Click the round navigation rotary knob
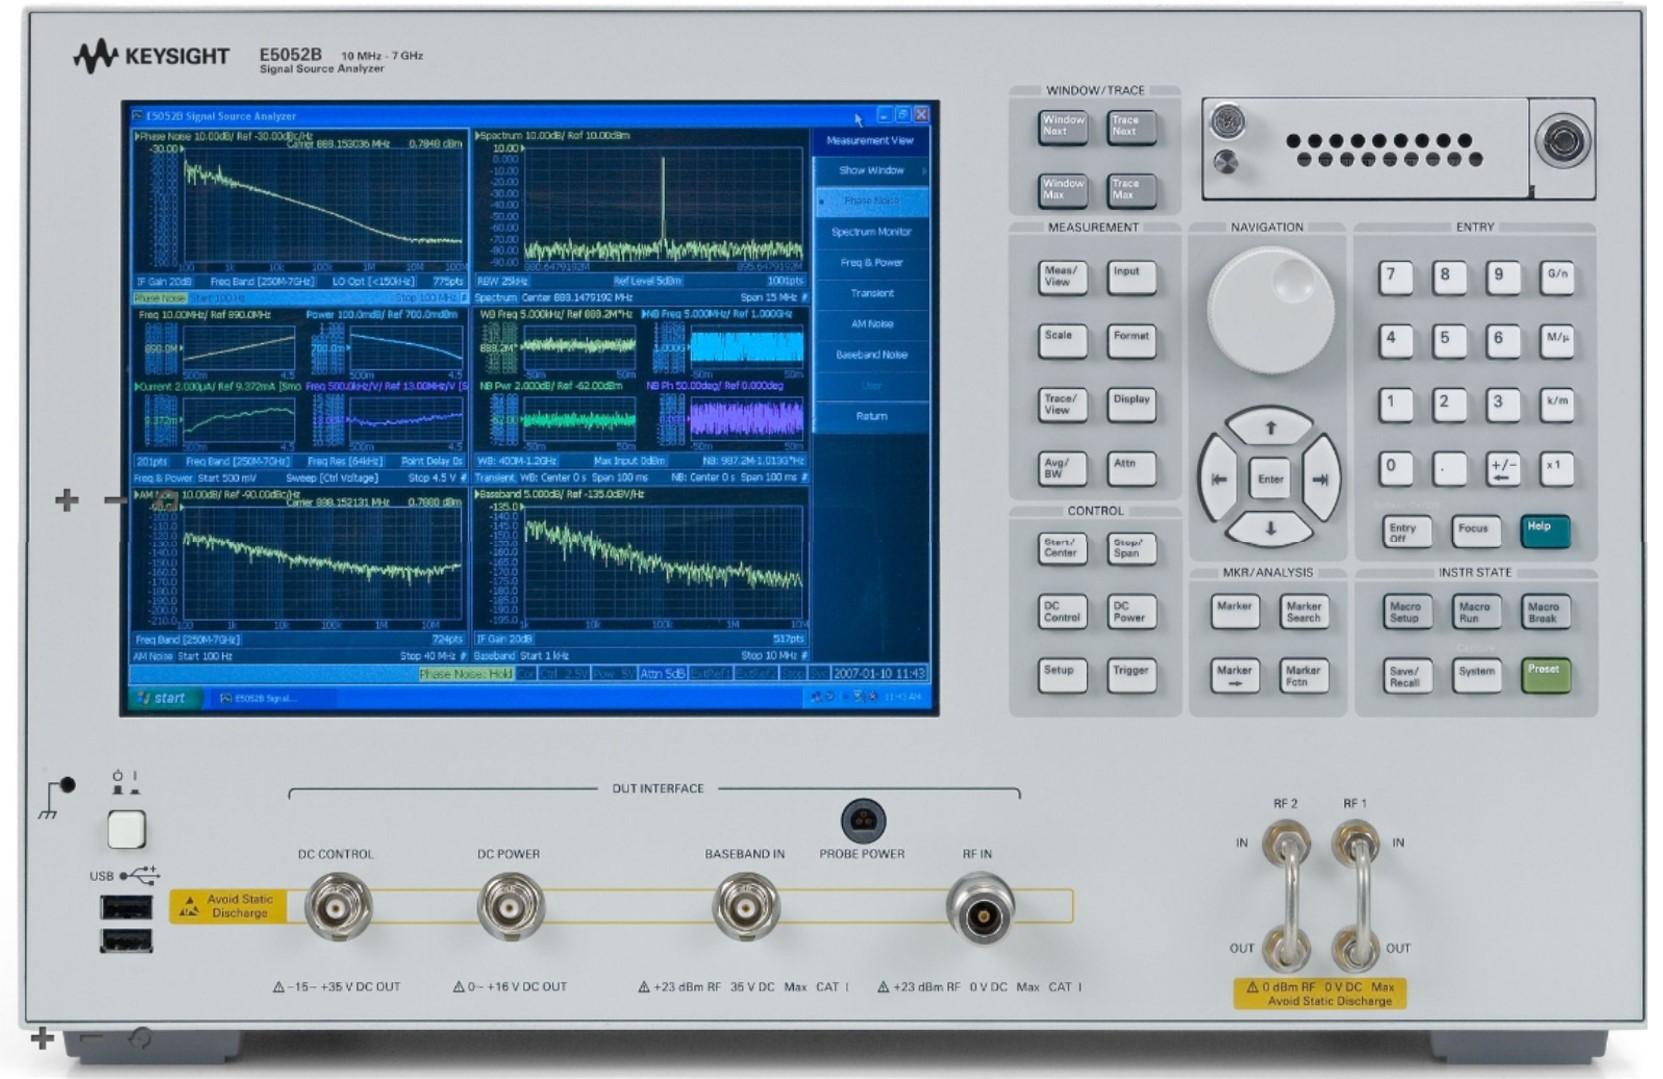The width and height of the screenshot is (1663, 1079). (1270, 311)
